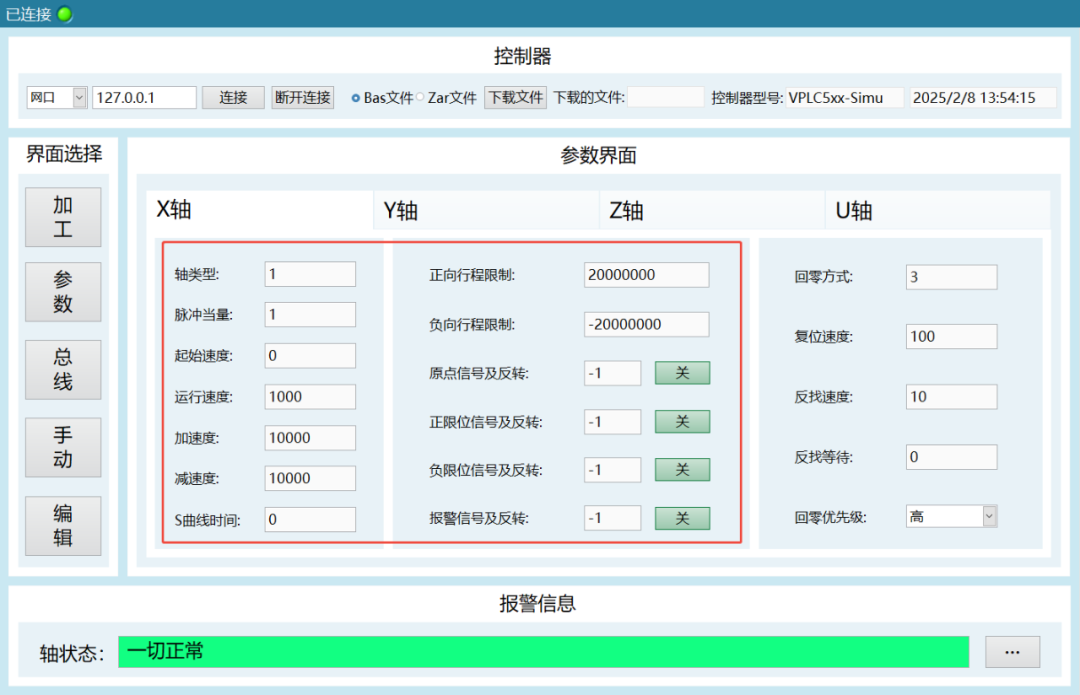The image size is (1080, 695).
Task: Click the green connection status indicator
Action: pyautogui.click(x=65, y=14)
